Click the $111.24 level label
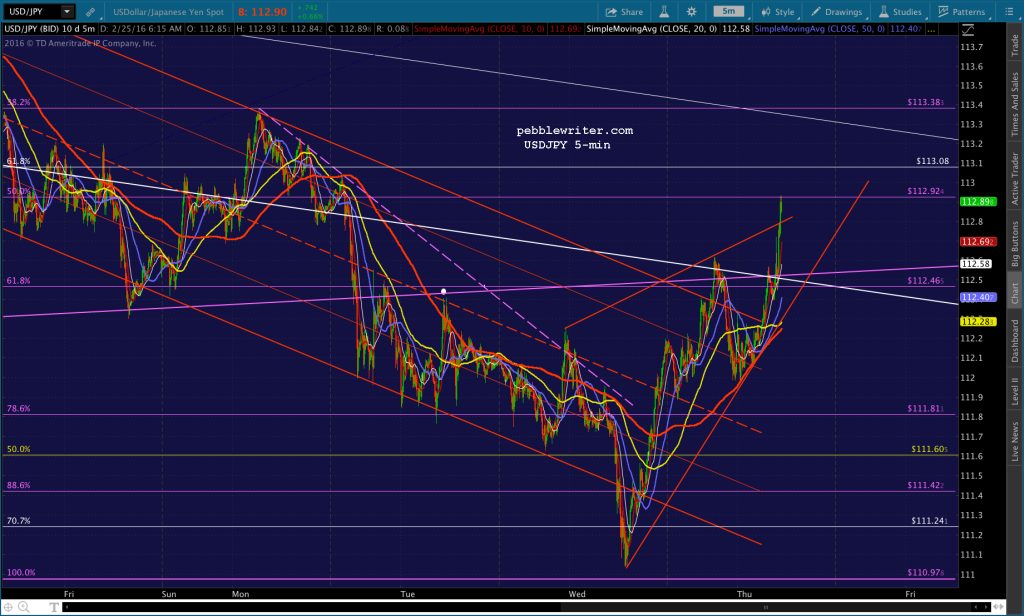 pos(929,521)
